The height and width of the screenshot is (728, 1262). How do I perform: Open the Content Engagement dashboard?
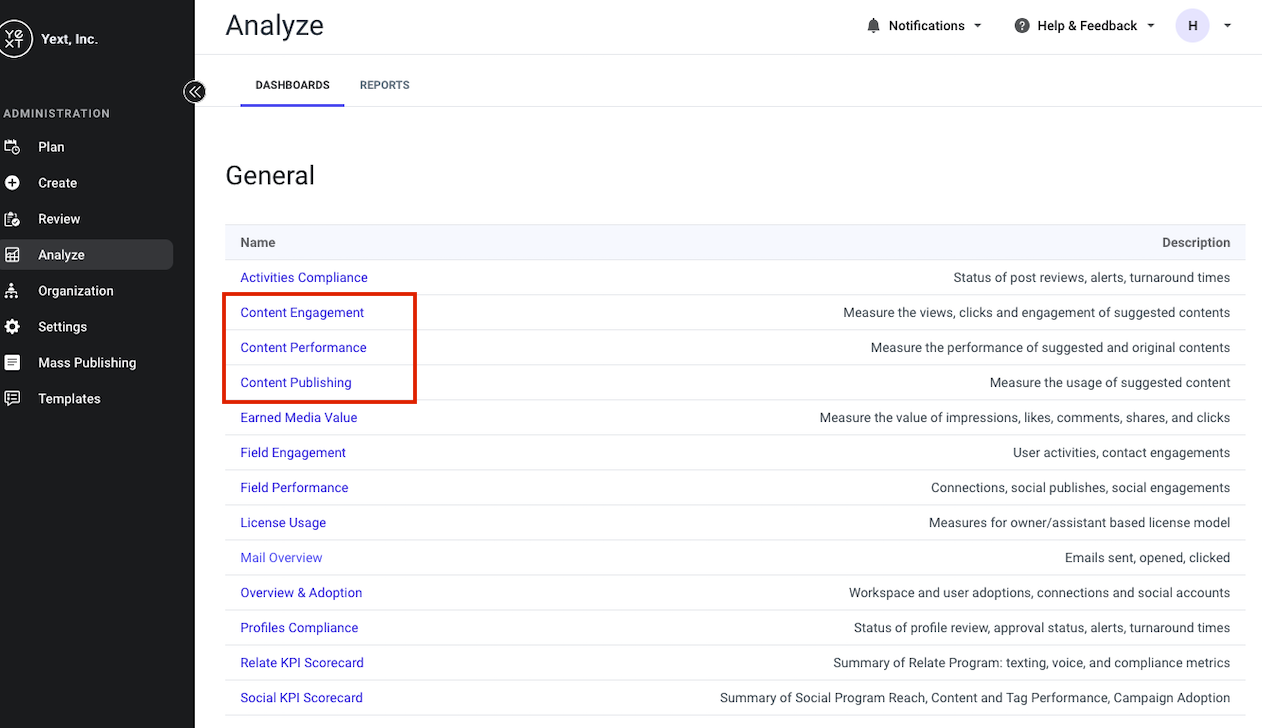click(x=302, y=313)
